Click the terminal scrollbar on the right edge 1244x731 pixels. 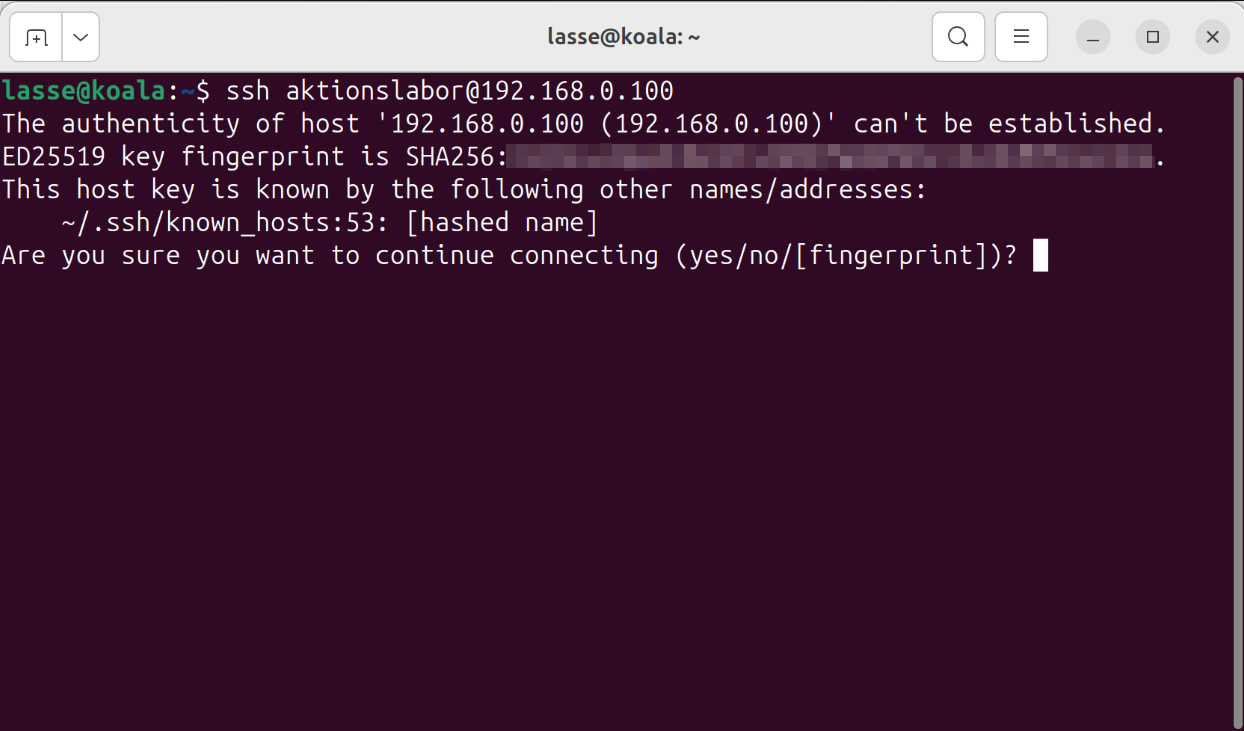coord(1239,400)
